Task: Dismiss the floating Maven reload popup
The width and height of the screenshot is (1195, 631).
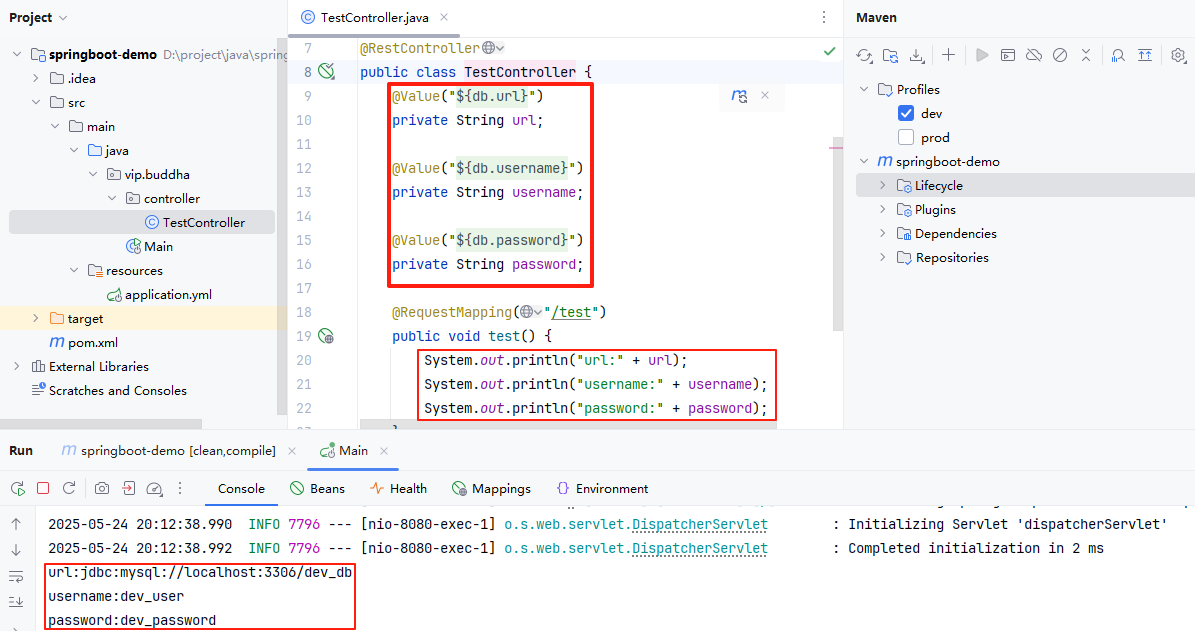Action: (x=765, y=95)
